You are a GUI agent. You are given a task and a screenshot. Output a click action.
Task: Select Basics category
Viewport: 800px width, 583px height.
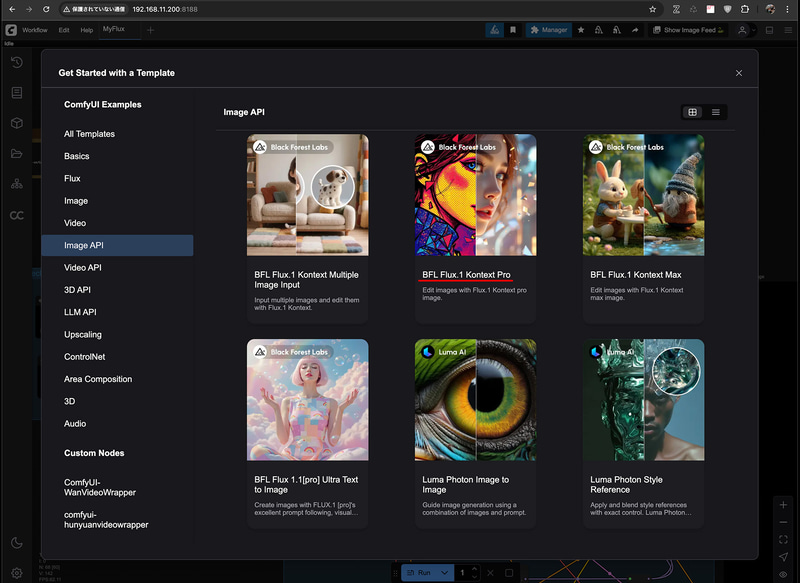(117, 156)
